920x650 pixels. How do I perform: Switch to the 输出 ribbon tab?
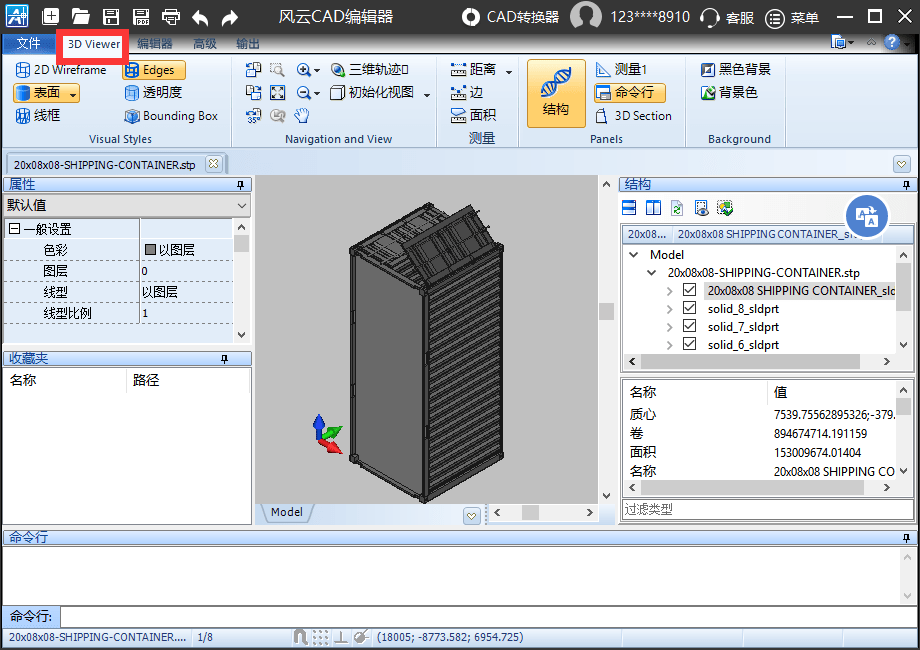[x=248, y=44]
